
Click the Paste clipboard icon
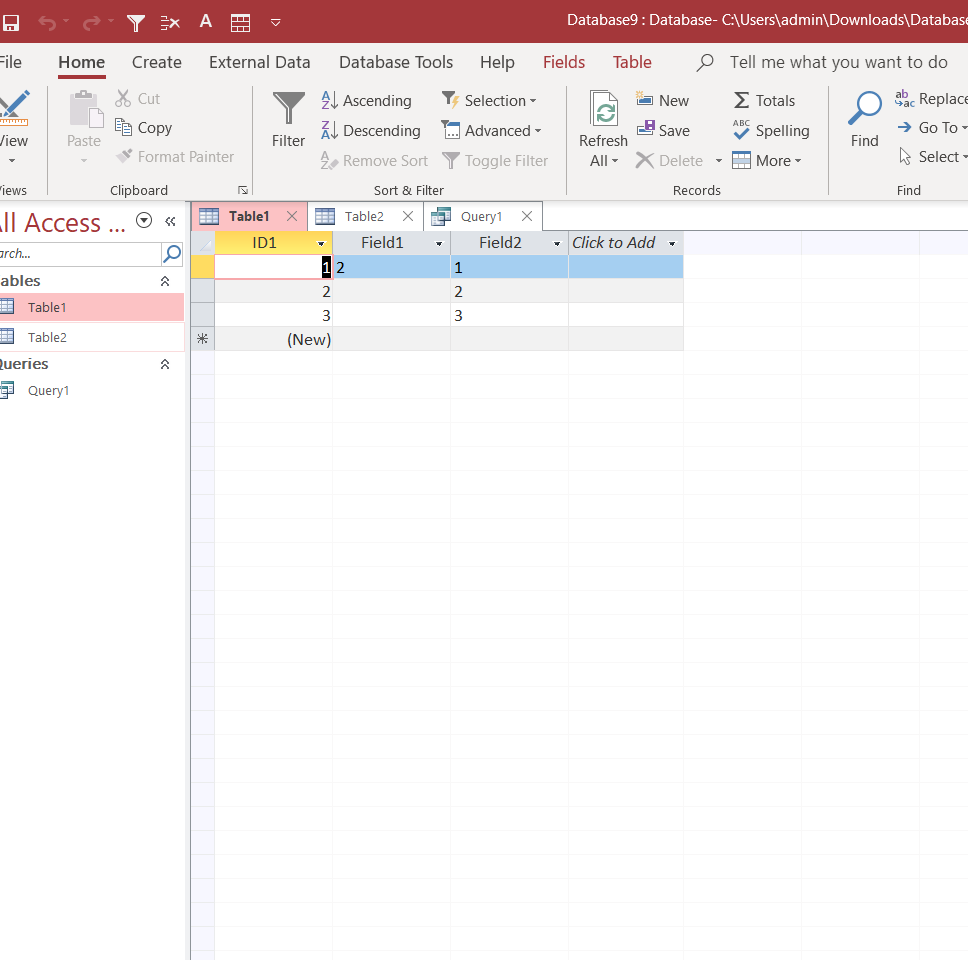85,109
